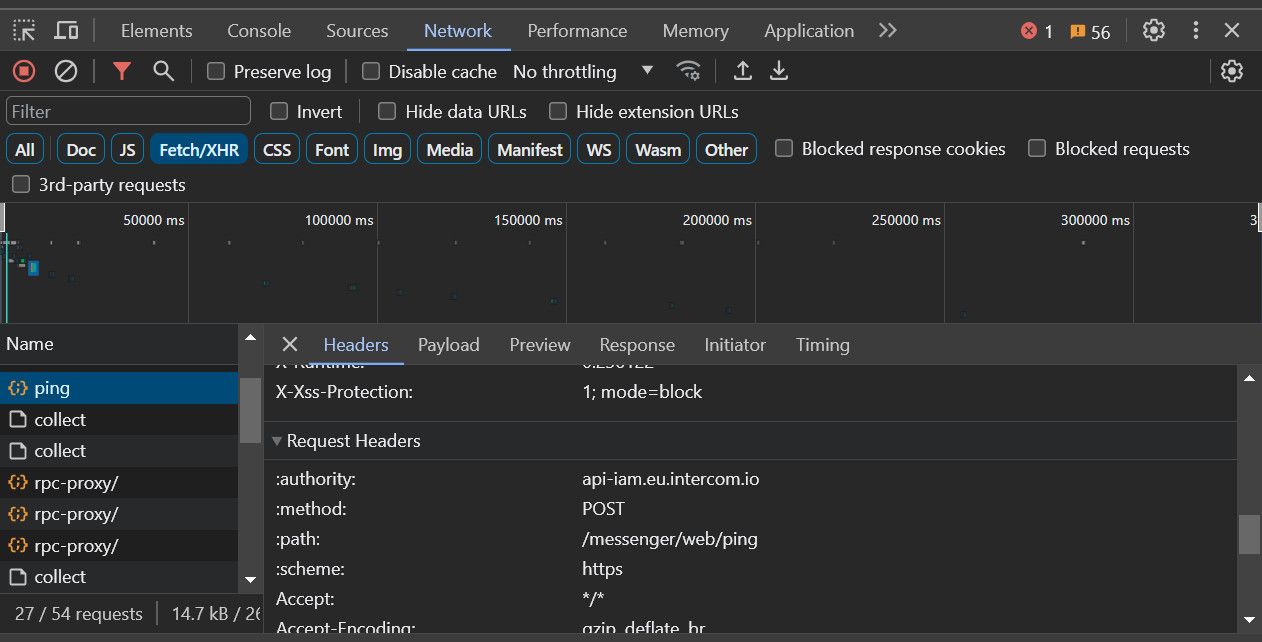Open DevTools settings gear icon
The image size is (1262, 642).
pyautogui.click(x=1154, y=30)
